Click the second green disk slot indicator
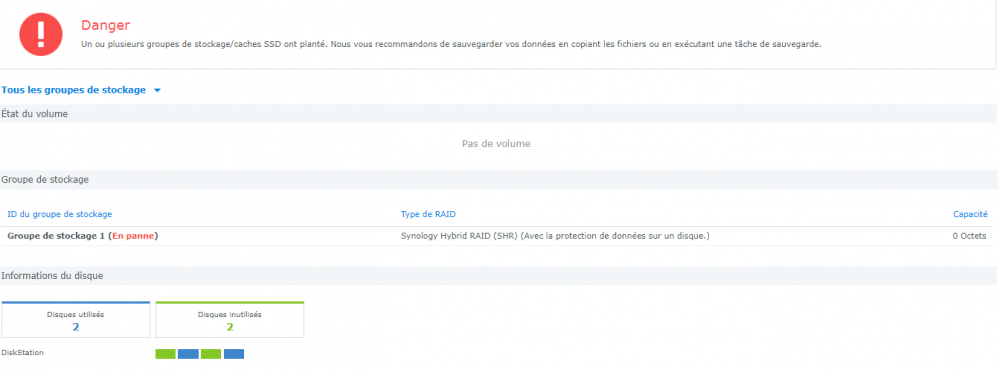Image resolution: width=1000 pixels, height=373 pixels. click(211, 354)
